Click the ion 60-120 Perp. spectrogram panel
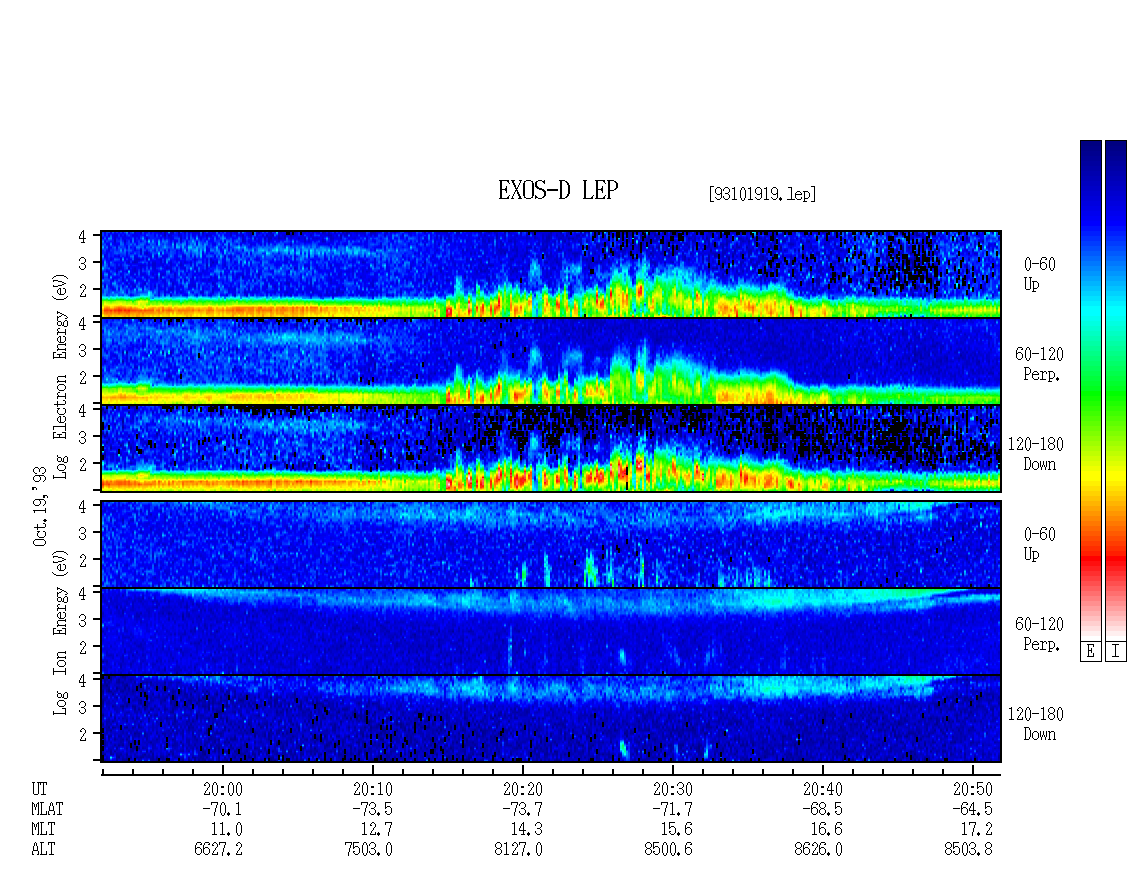This screenshot has height=875, width=1130. [x=551, y=631]
